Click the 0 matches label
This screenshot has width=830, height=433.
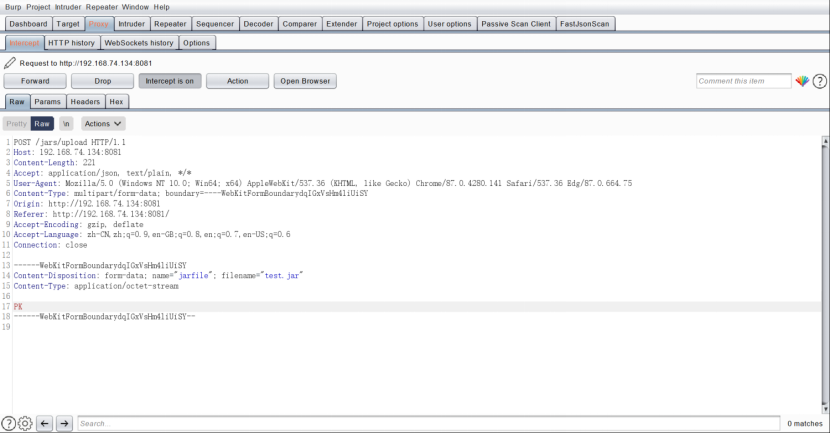[805, 423]
